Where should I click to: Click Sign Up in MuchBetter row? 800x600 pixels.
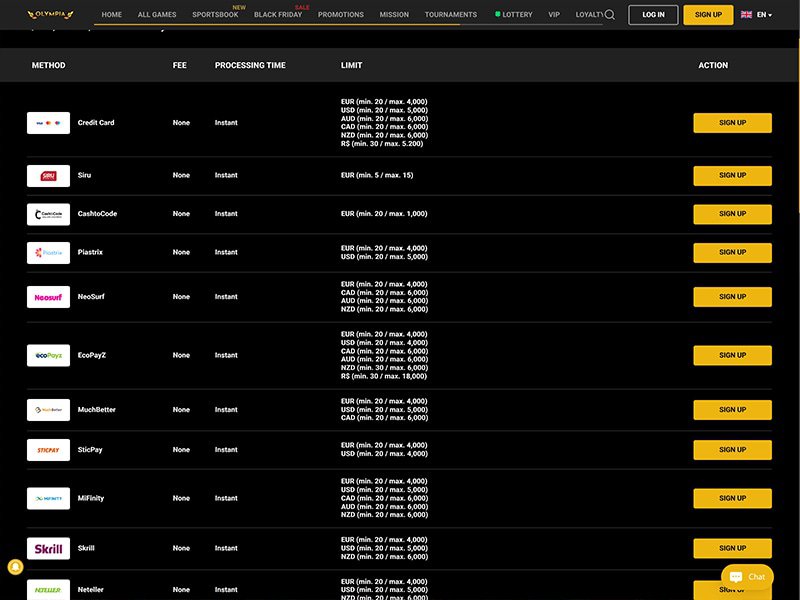pos(732,410)
